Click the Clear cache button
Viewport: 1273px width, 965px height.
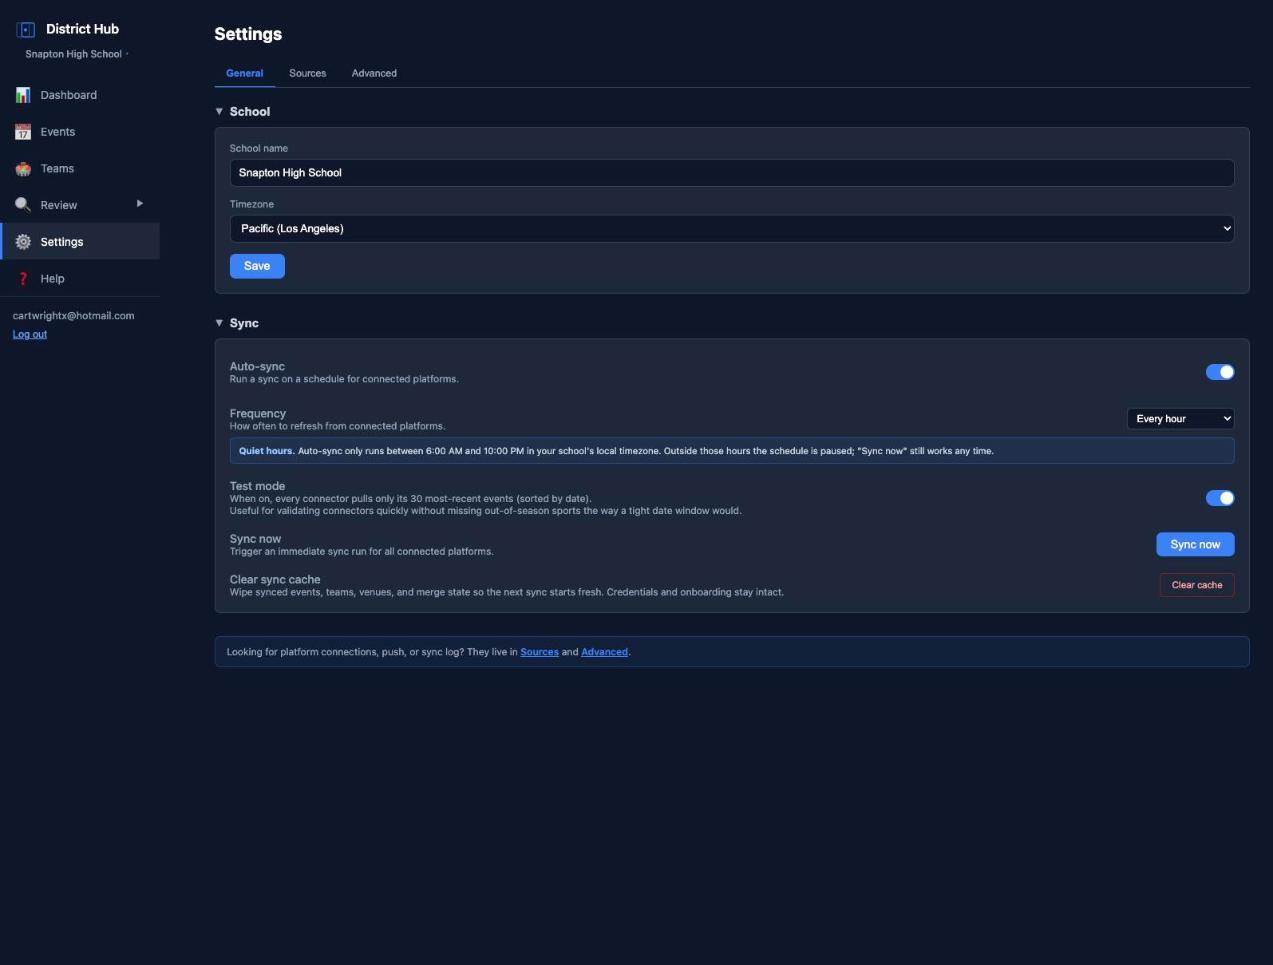[1197, 585]
